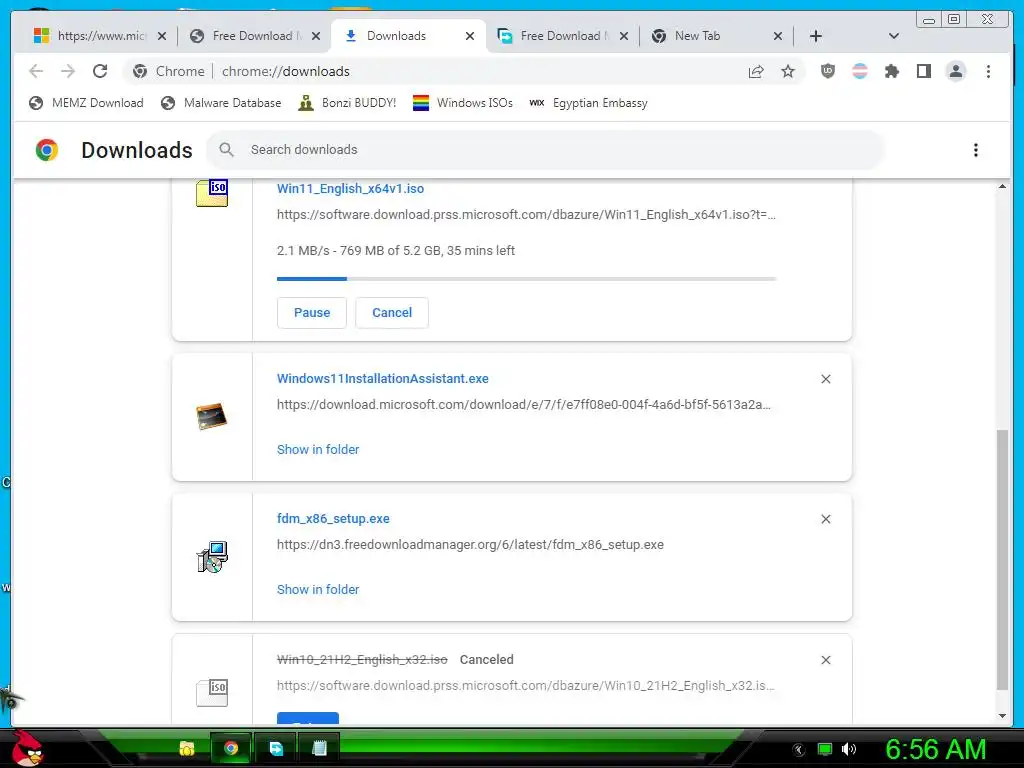Show Windows11InstallationAssistant.exe in folder
The image size is (1024, 768).
[x=318, y=449]
